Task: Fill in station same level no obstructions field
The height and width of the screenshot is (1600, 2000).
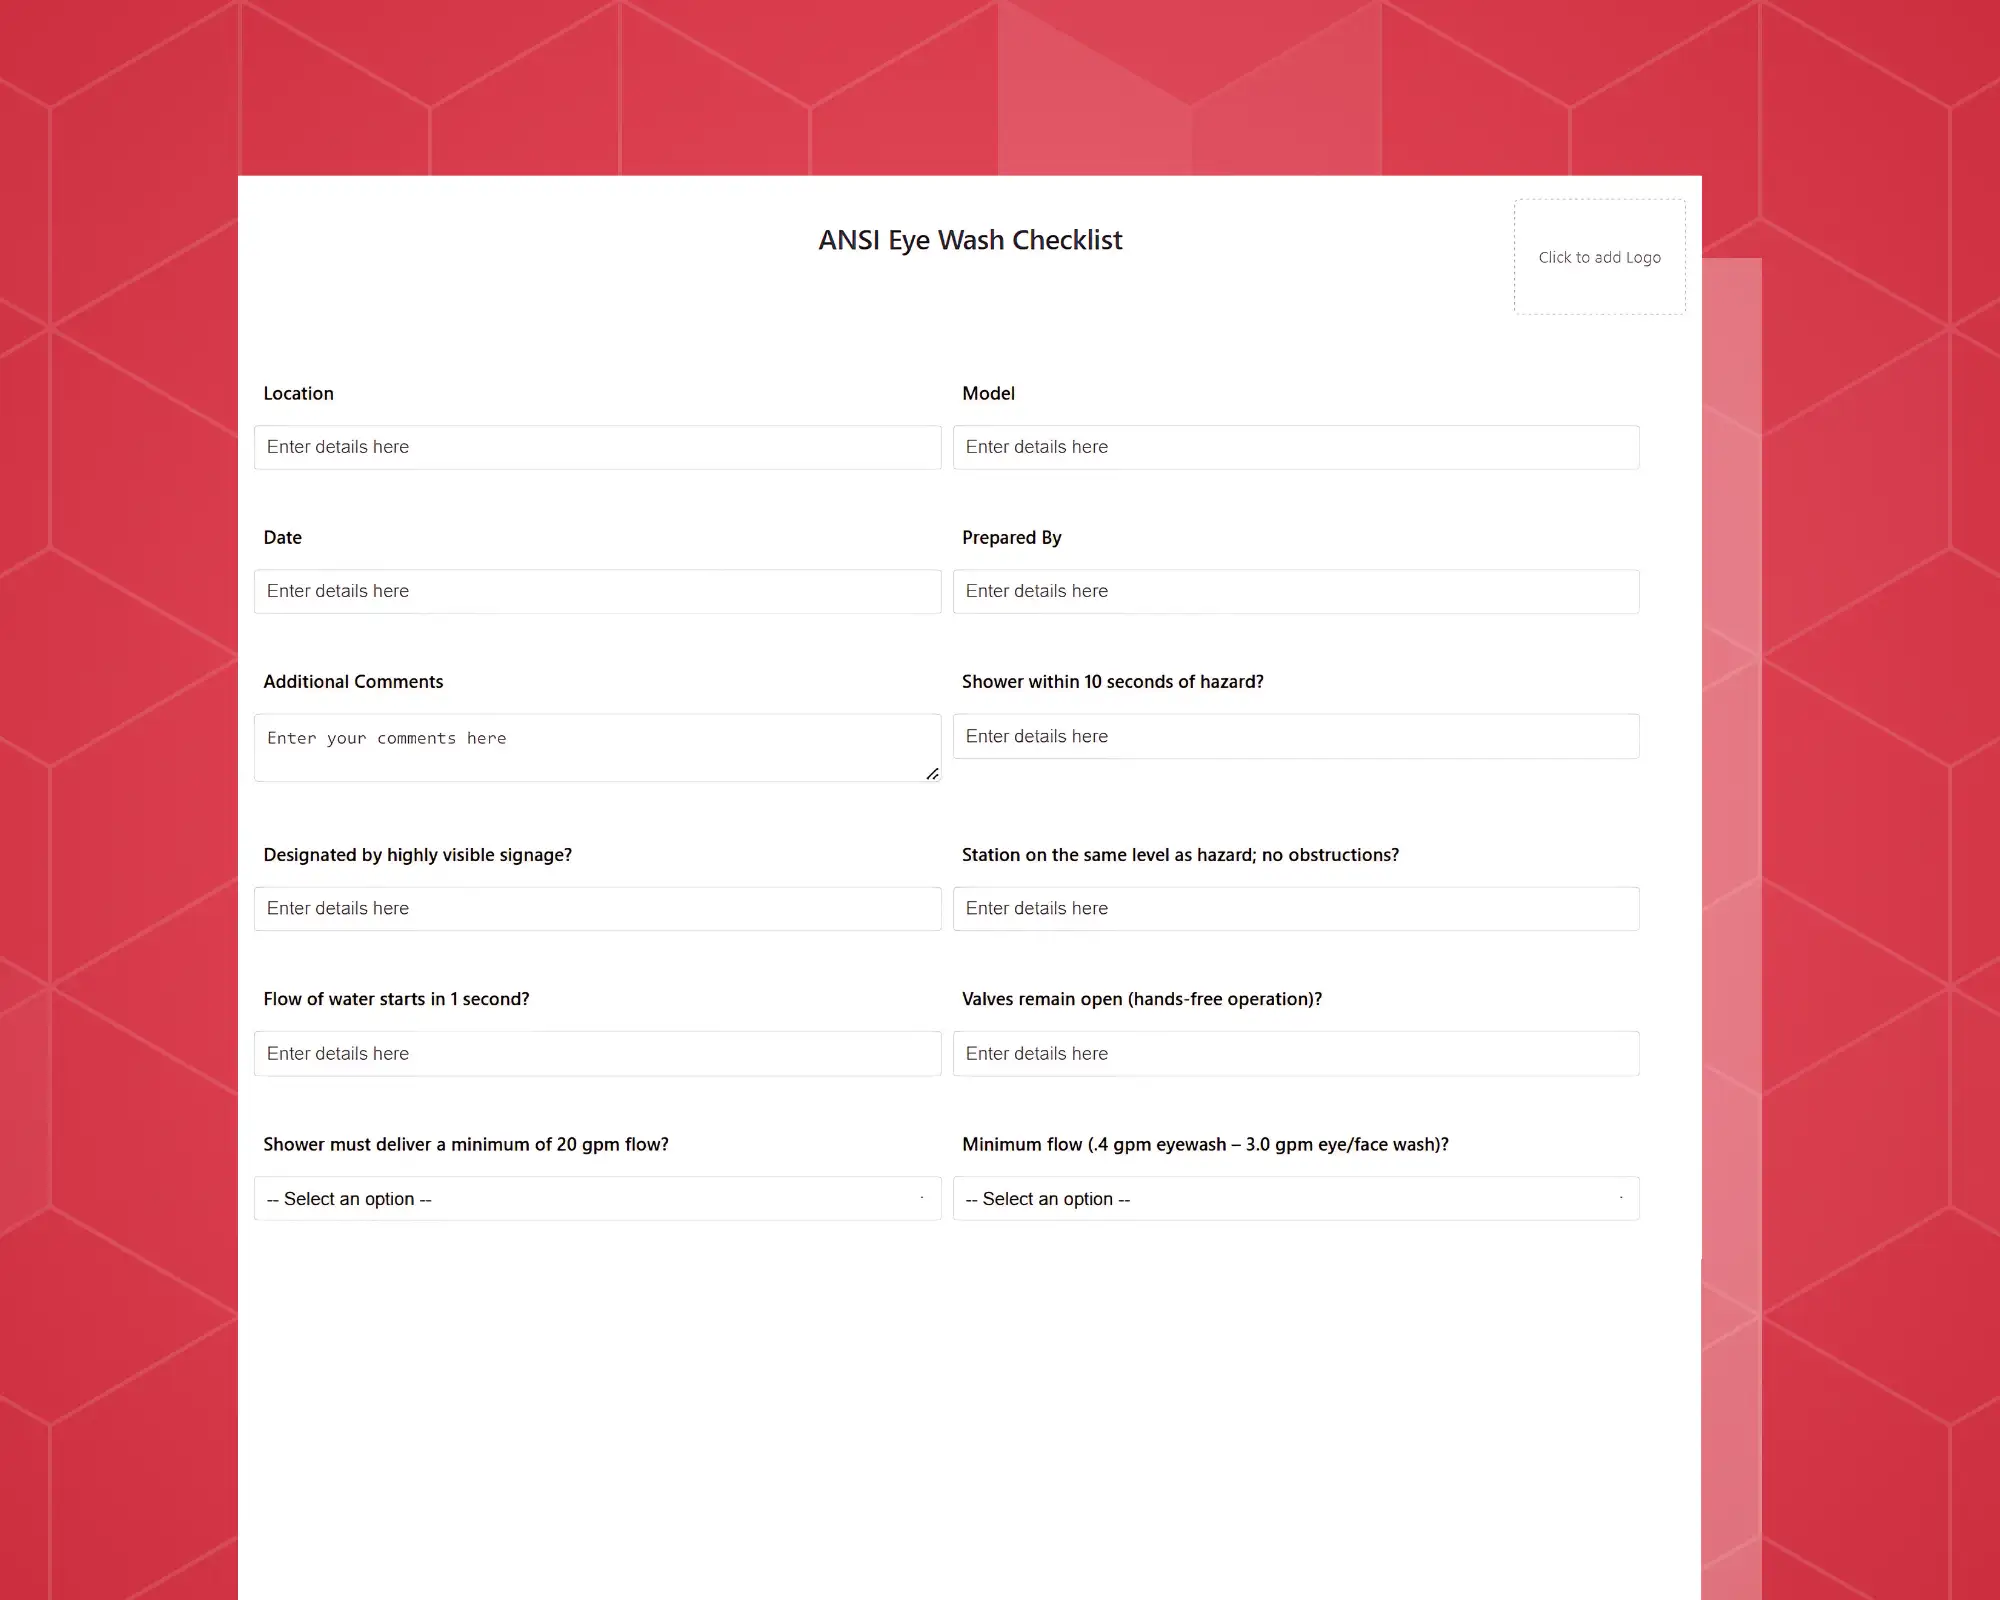Action: [1295, 908]
